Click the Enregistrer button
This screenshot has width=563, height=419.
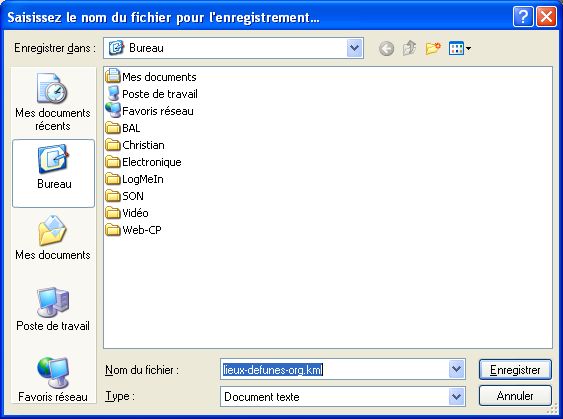coord(515,369)
